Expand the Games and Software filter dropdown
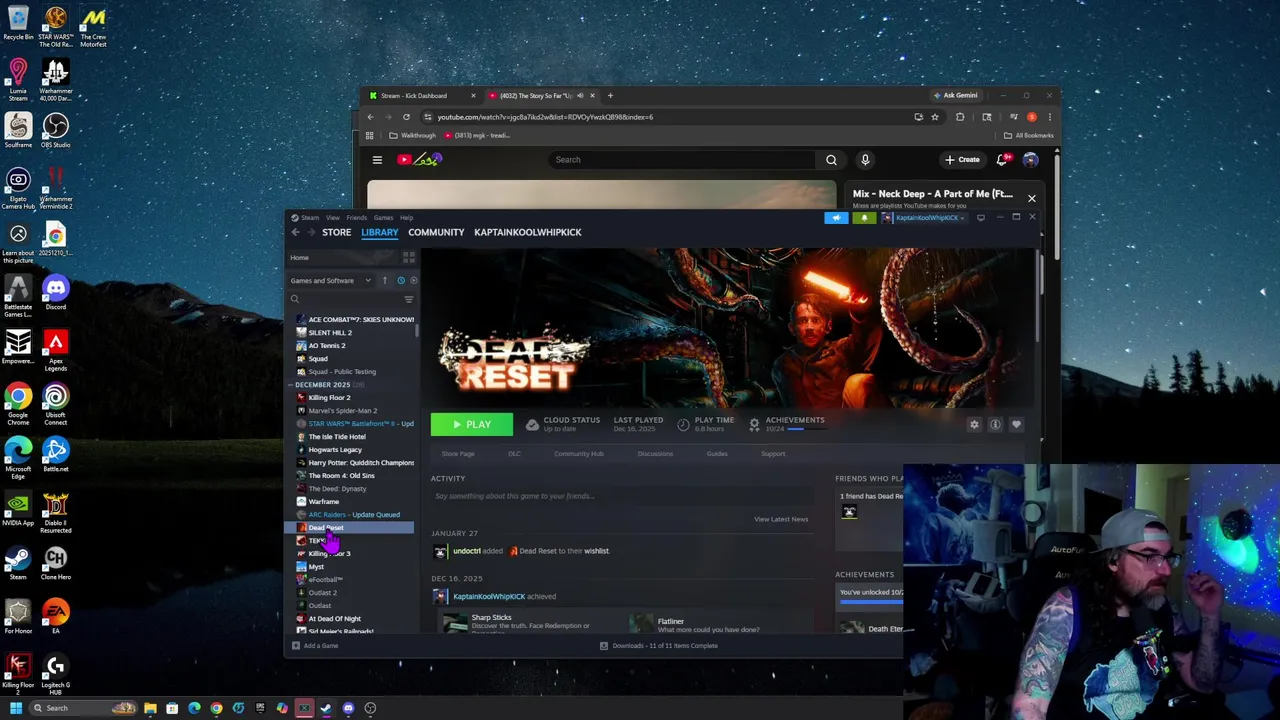This screenshot has width=1280, height=720. tap(331, 280)
